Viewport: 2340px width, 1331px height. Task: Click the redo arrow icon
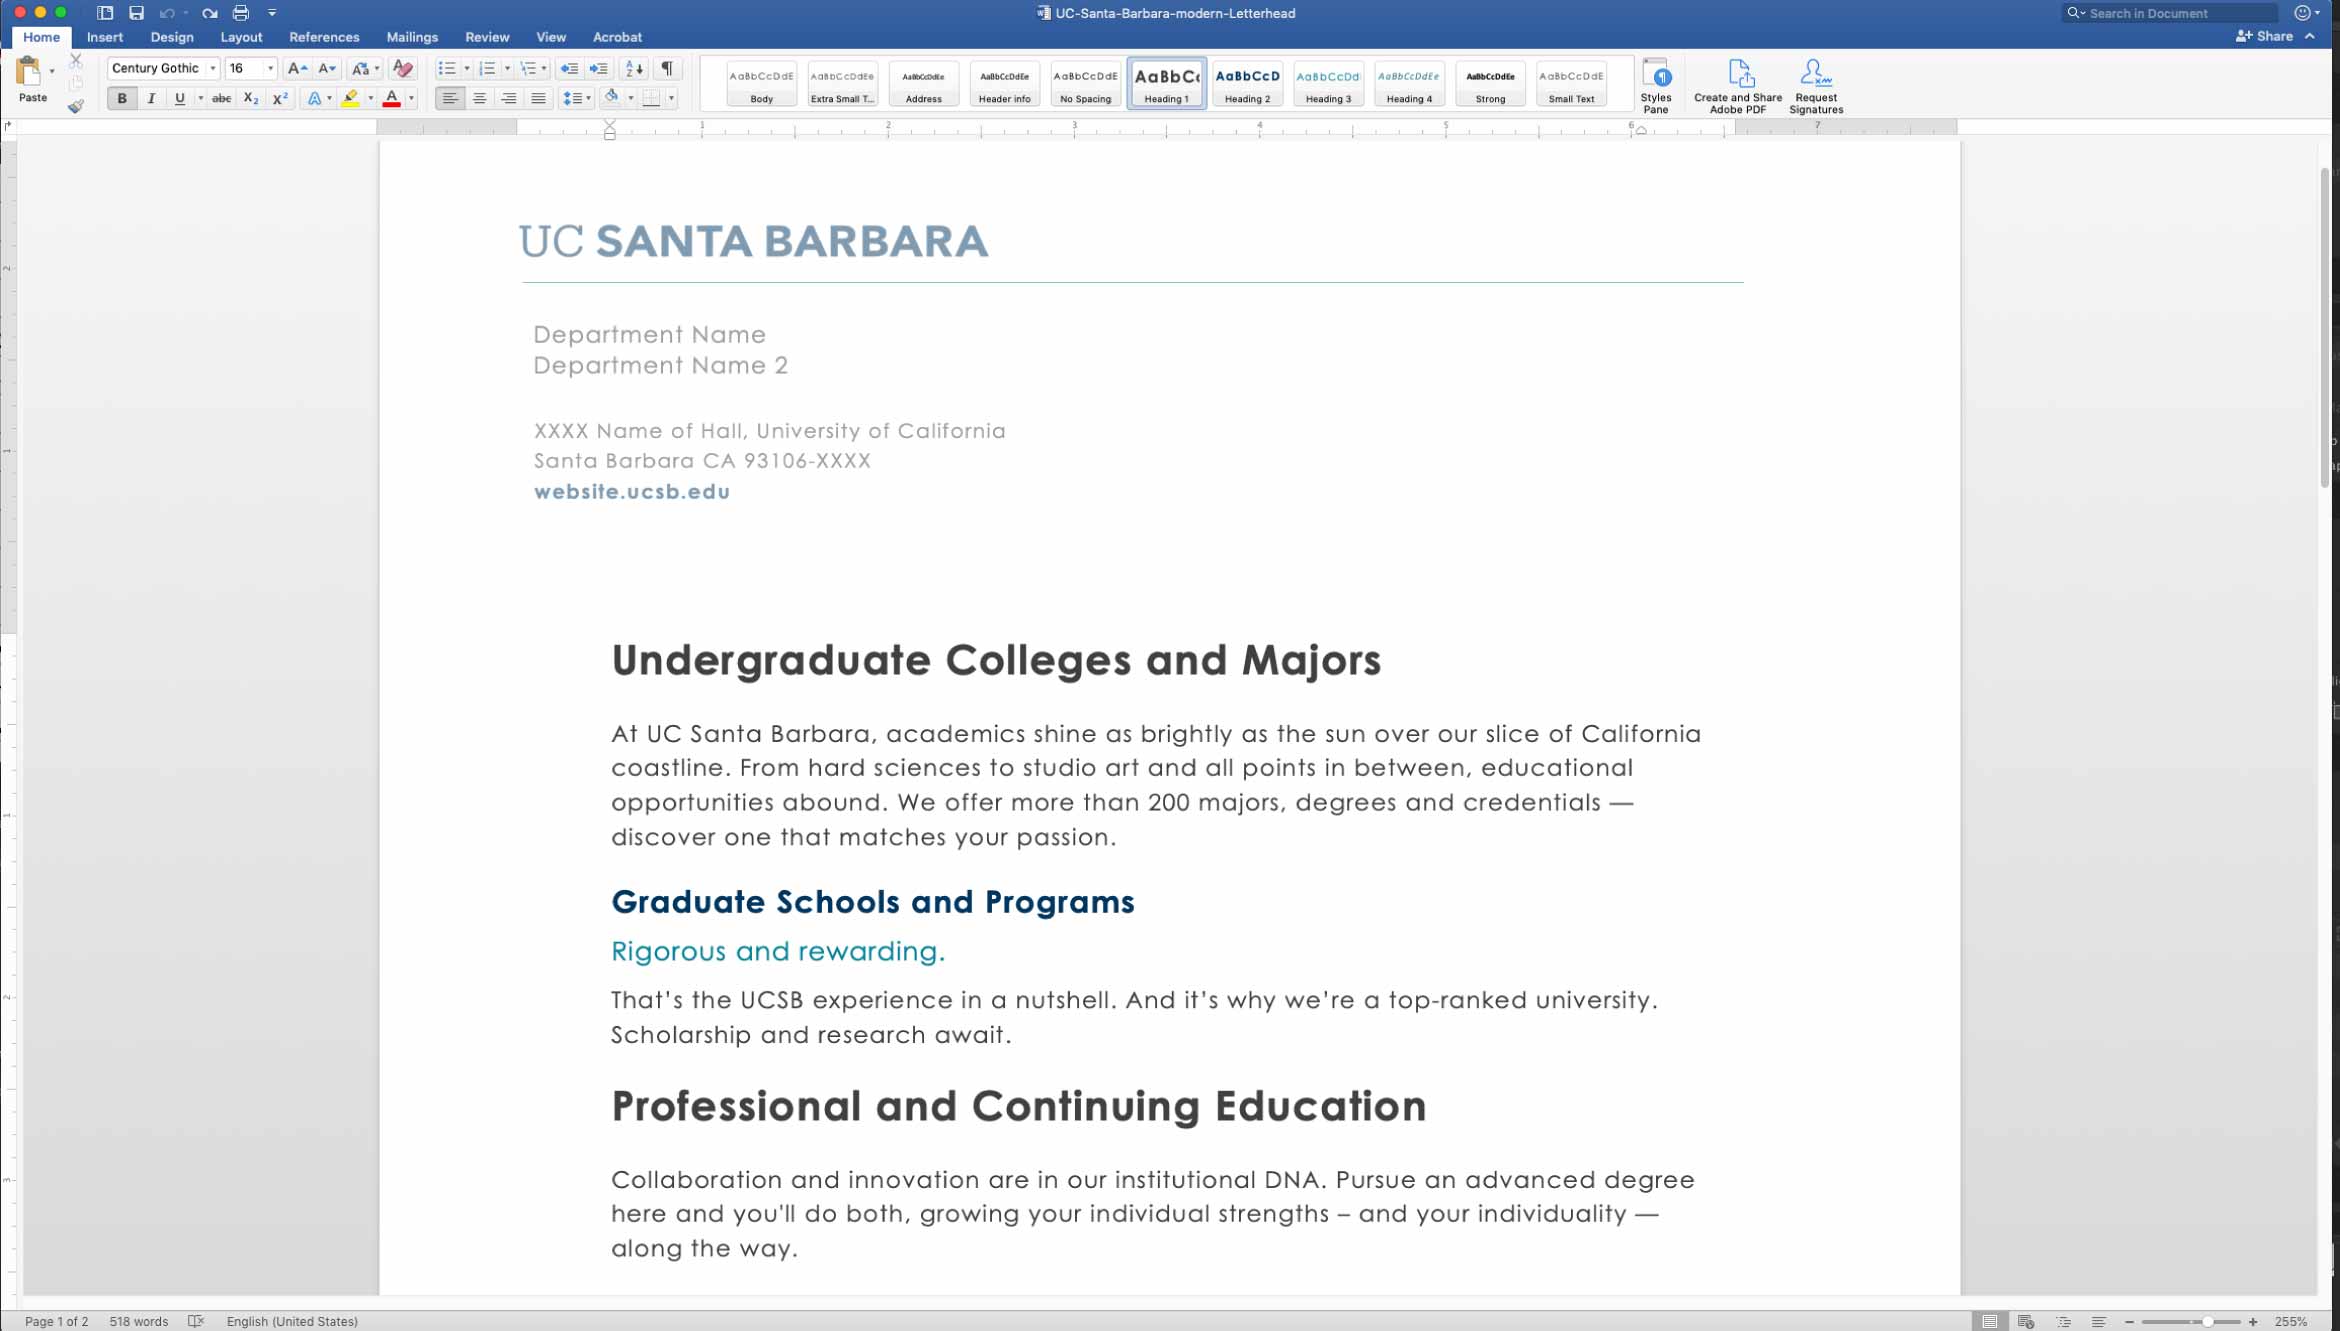[x=209, y=13]
